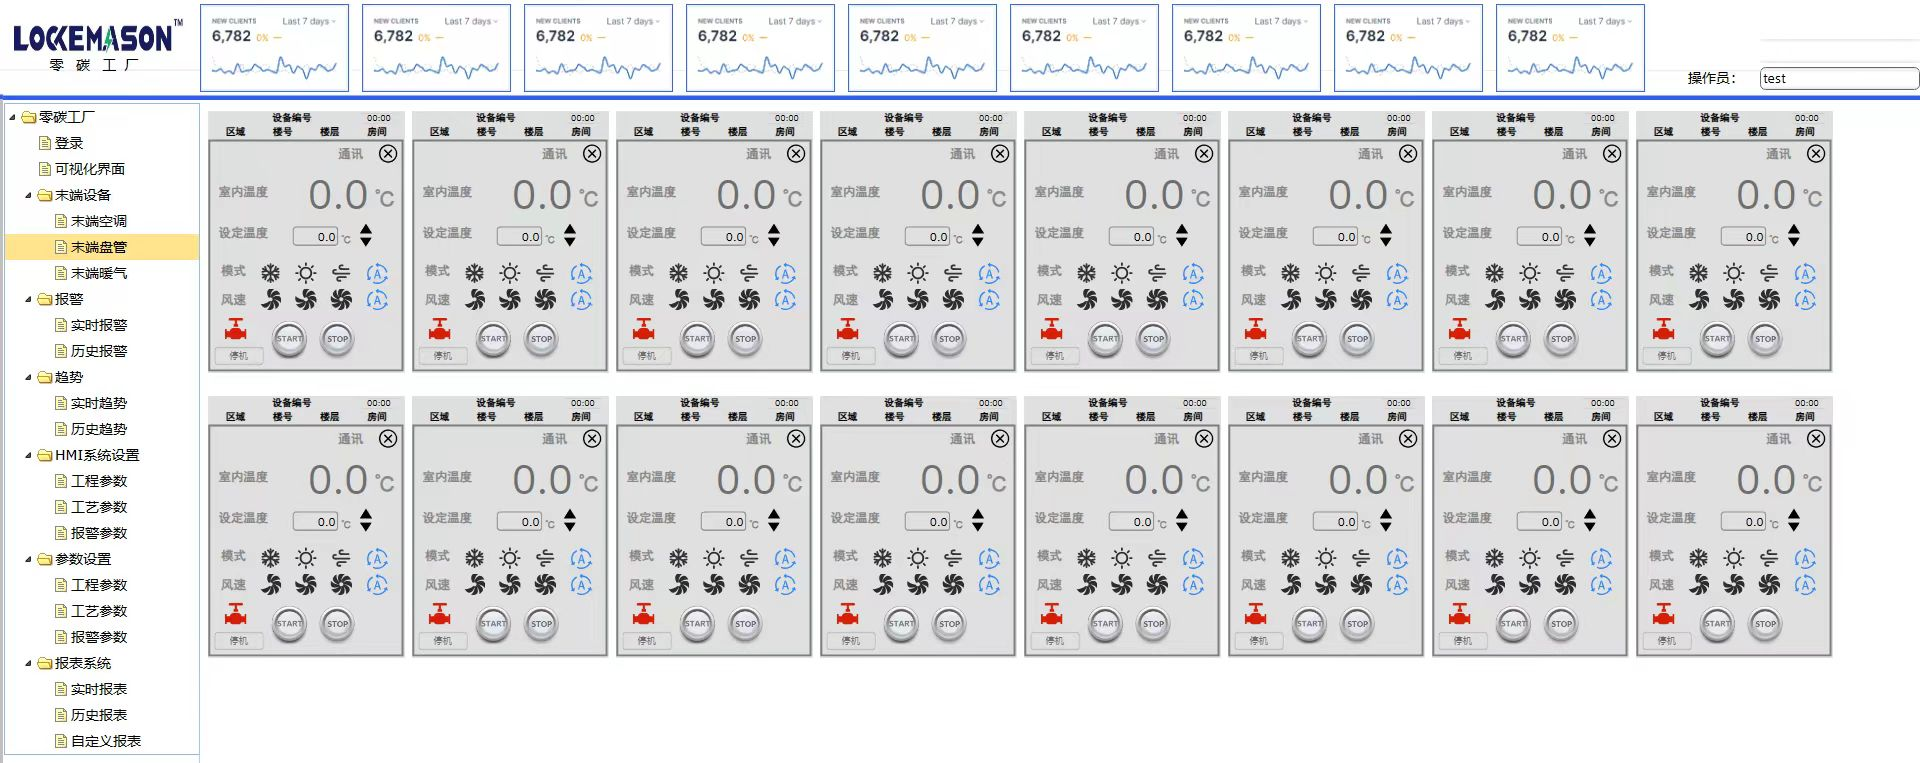Collapse the 报表系统 tree group

pyautogui.click(x=29, y=663)
